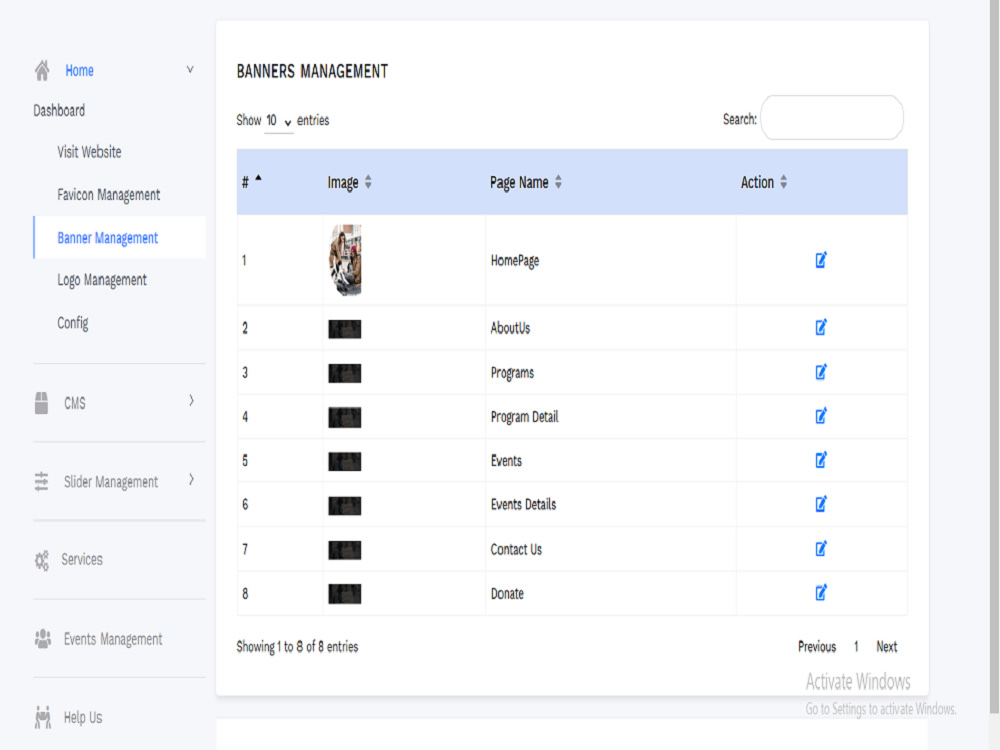Open the Contact Us banner thumbnail
Viewport: 1000px width, 750px height.
click(x=344, y=550)
